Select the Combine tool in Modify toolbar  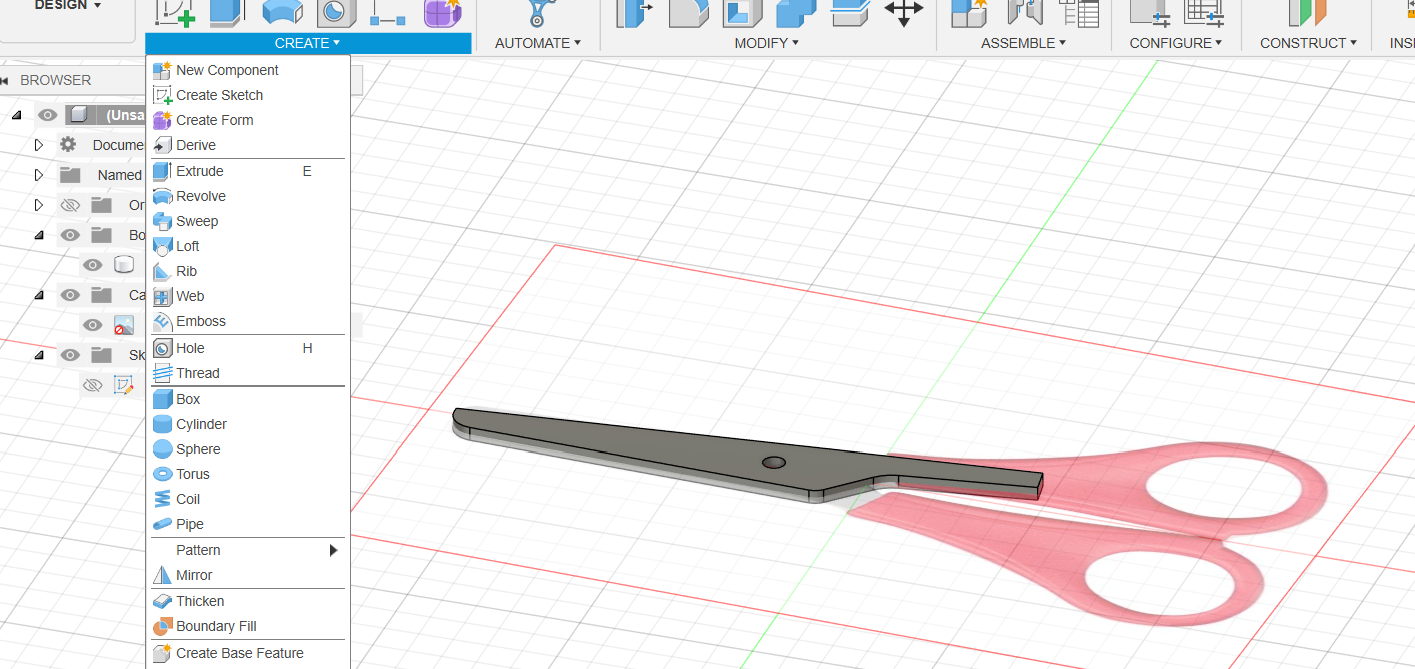[x=795, y=11]
